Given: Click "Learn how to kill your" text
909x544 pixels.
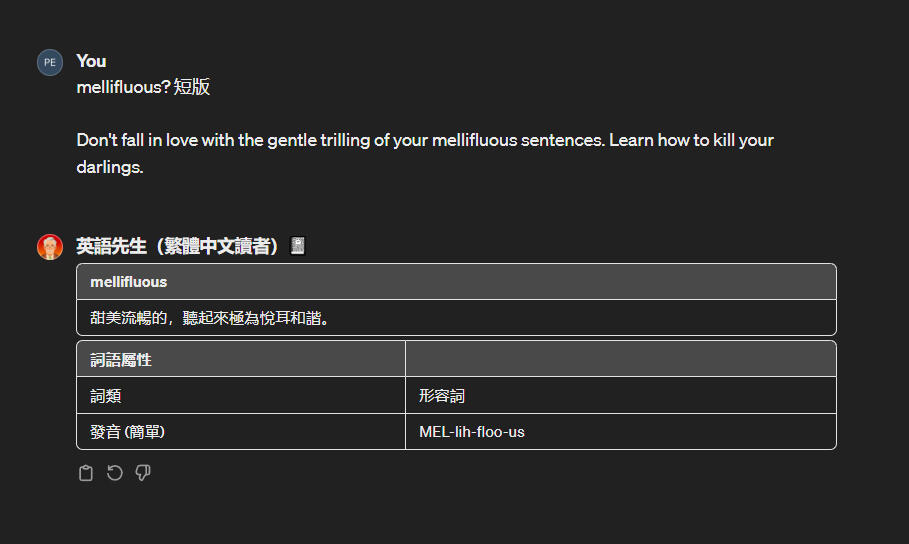Looking at the screenshot, I should [690, 140].
